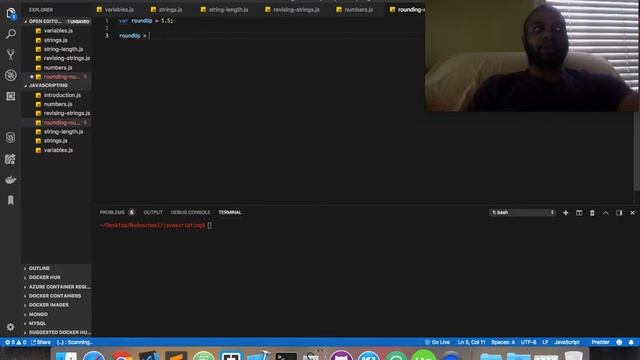Open the Debug Console panel tab

tap(190, 212)
